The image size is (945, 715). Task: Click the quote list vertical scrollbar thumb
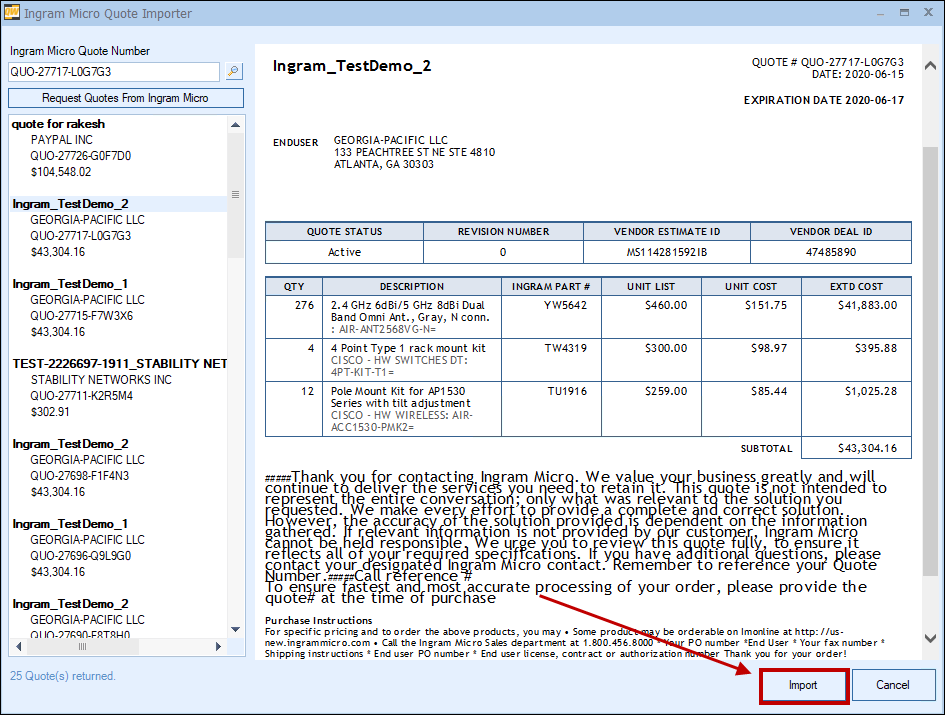[236, 195]
